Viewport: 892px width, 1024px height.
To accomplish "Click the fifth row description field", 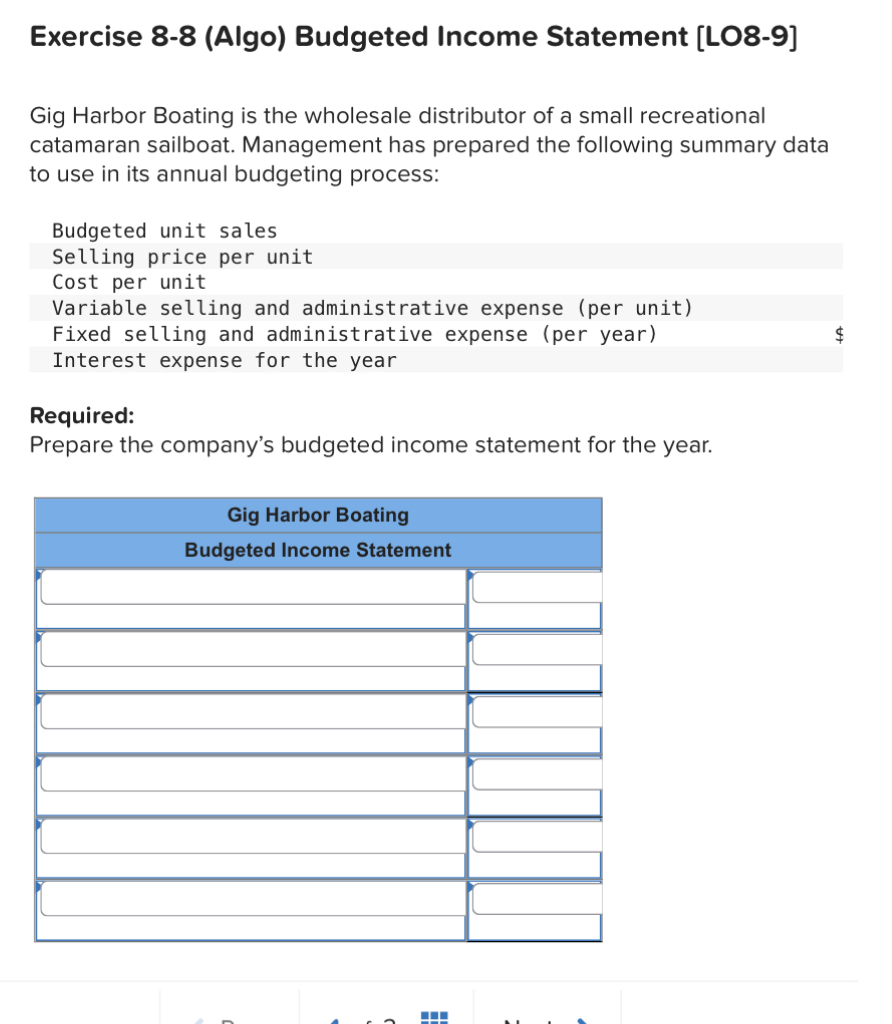I will 251,840.
